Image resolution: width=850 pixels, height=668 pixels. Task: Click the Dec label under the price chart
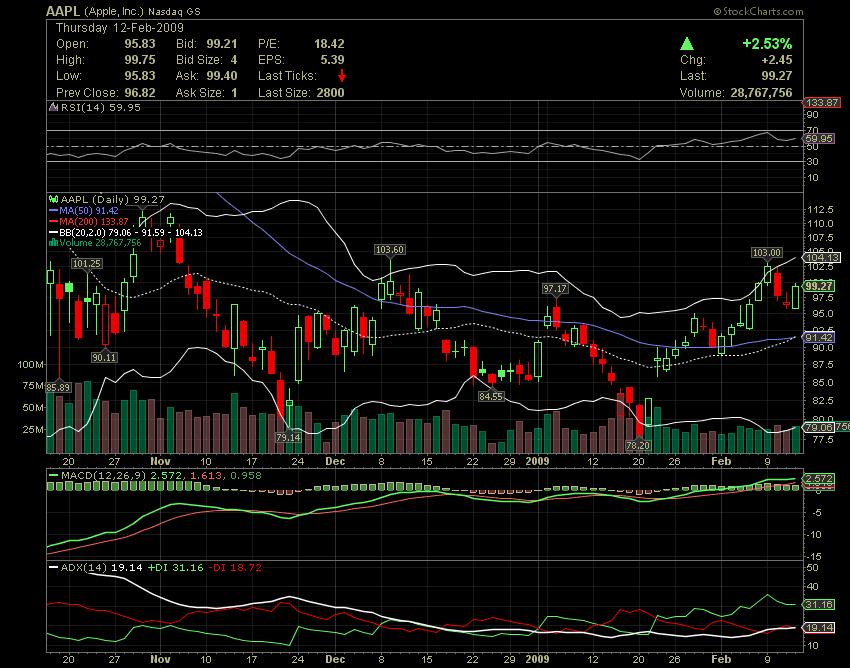pos(335,461)
